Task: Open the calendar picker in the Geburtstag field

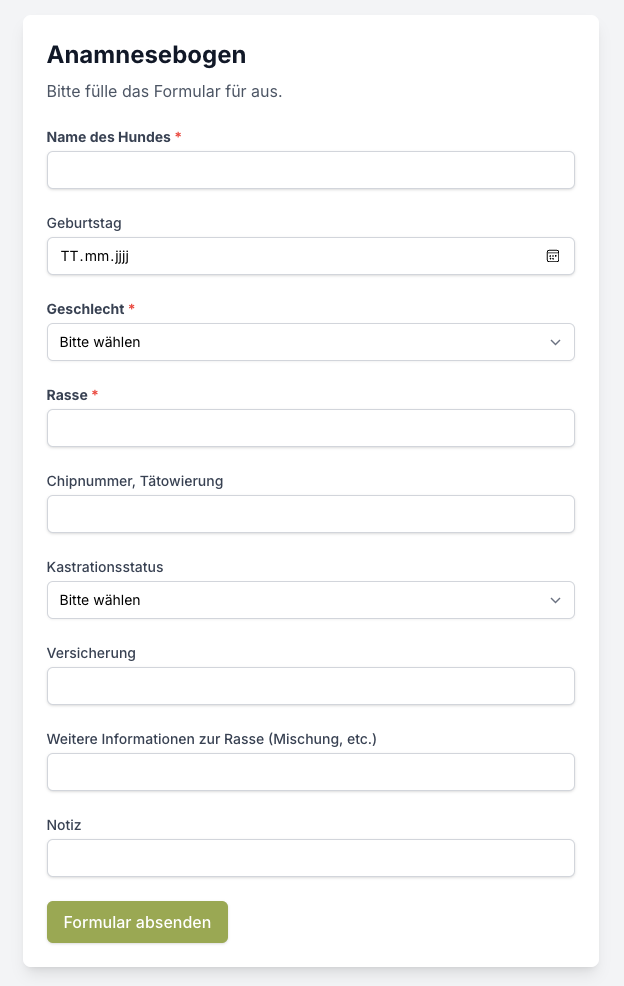Action: click(552, 256)
